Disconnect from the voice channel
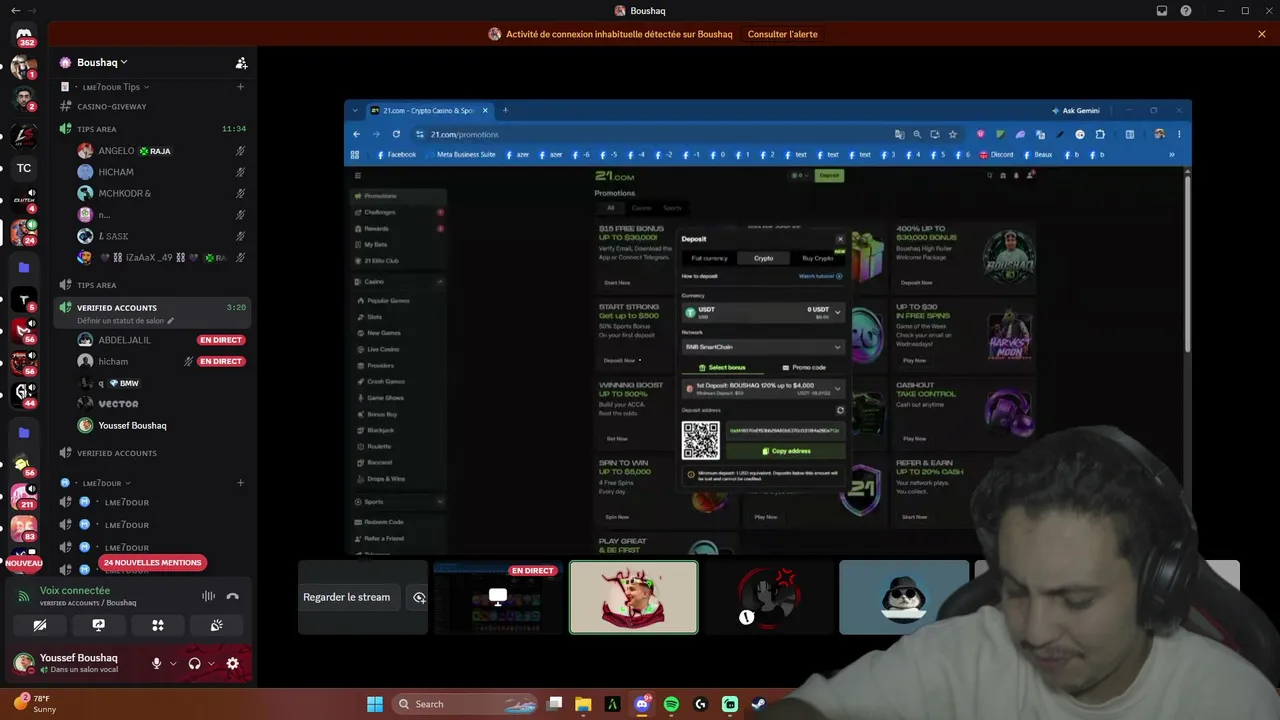 (232, 596)
